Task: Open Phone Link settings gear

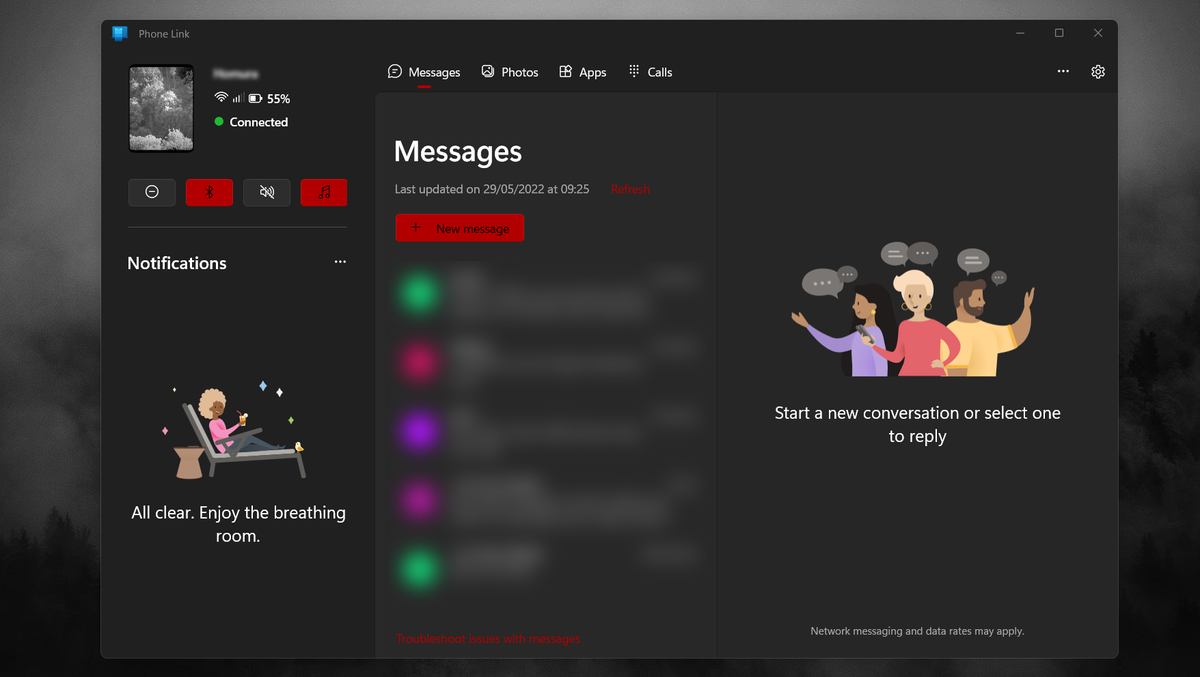Action: click(1097, 71)
